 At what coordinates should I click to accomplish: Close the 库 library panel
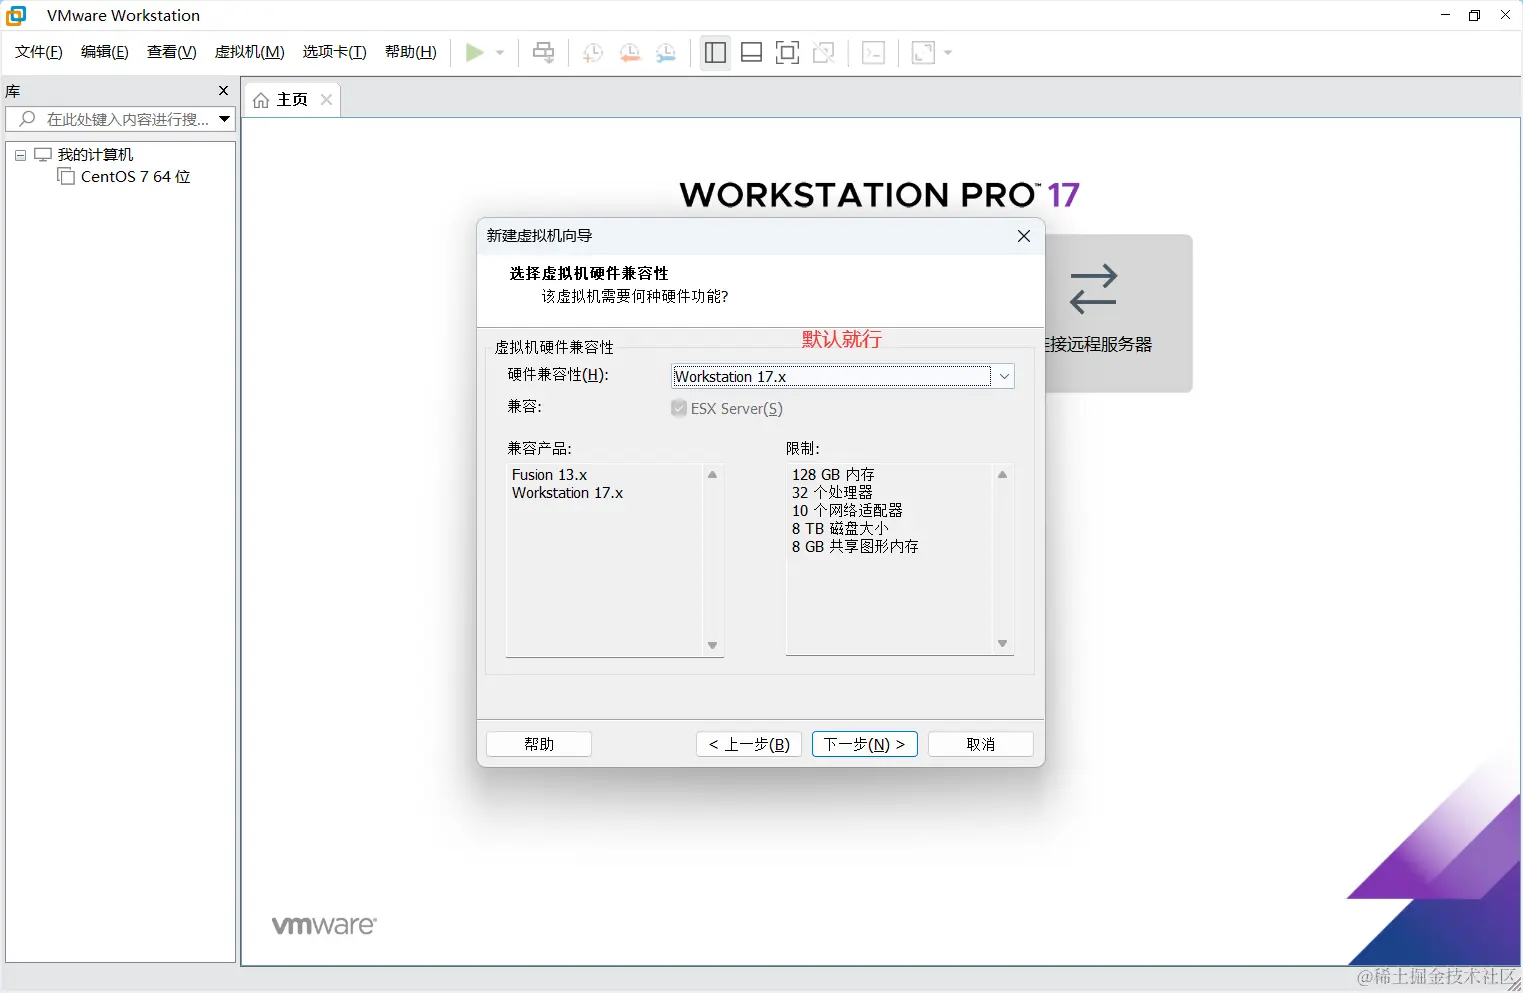click(x=223, y=91)
